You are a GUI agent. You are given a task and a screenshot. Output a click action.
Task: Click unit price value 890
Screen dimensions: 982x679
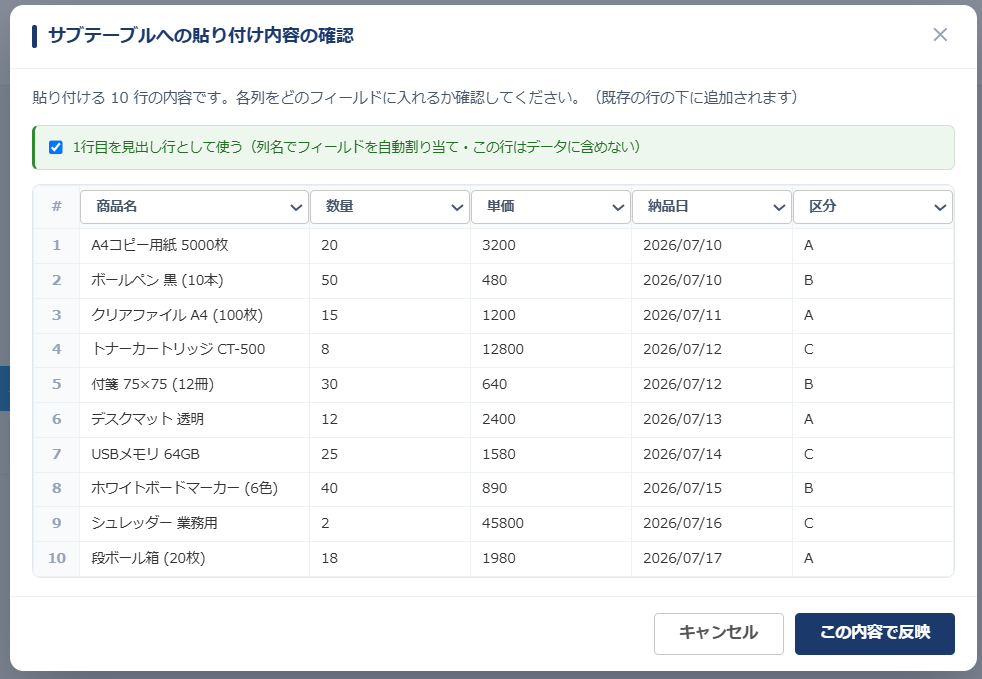click(x=495, y=489)
